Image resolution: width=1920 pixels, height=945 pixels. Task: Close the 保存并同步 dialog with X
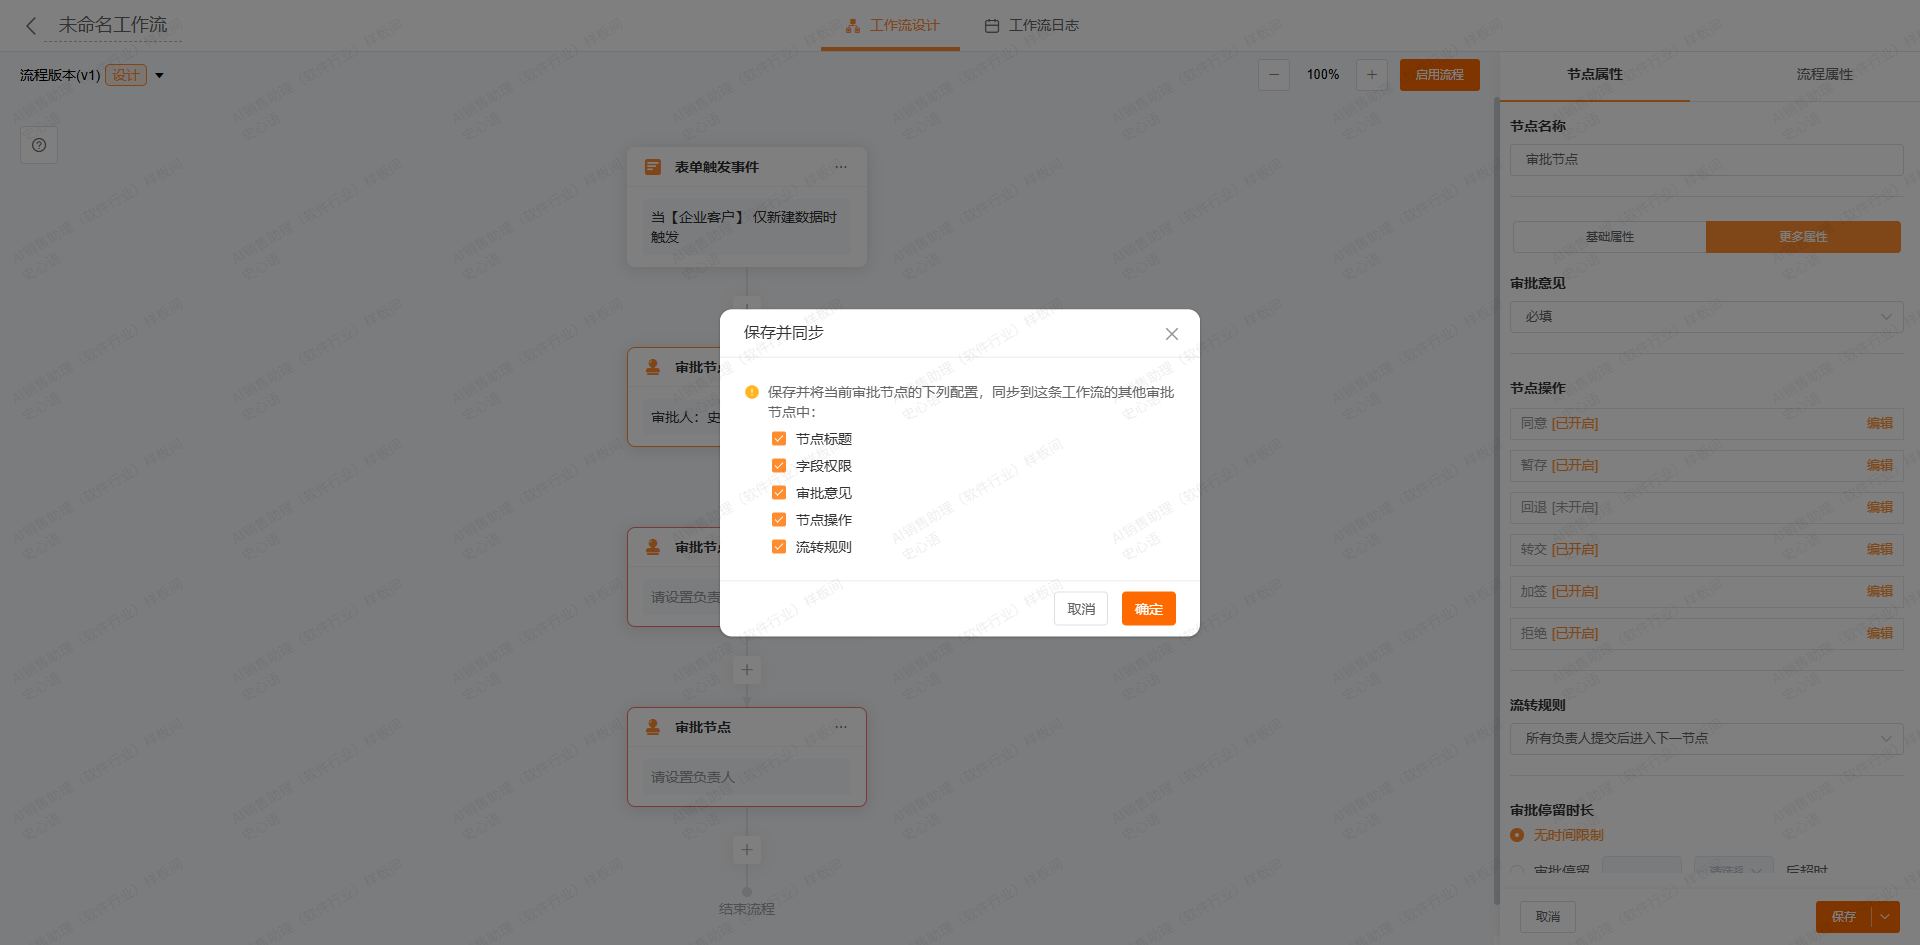tap(1171, 334)
